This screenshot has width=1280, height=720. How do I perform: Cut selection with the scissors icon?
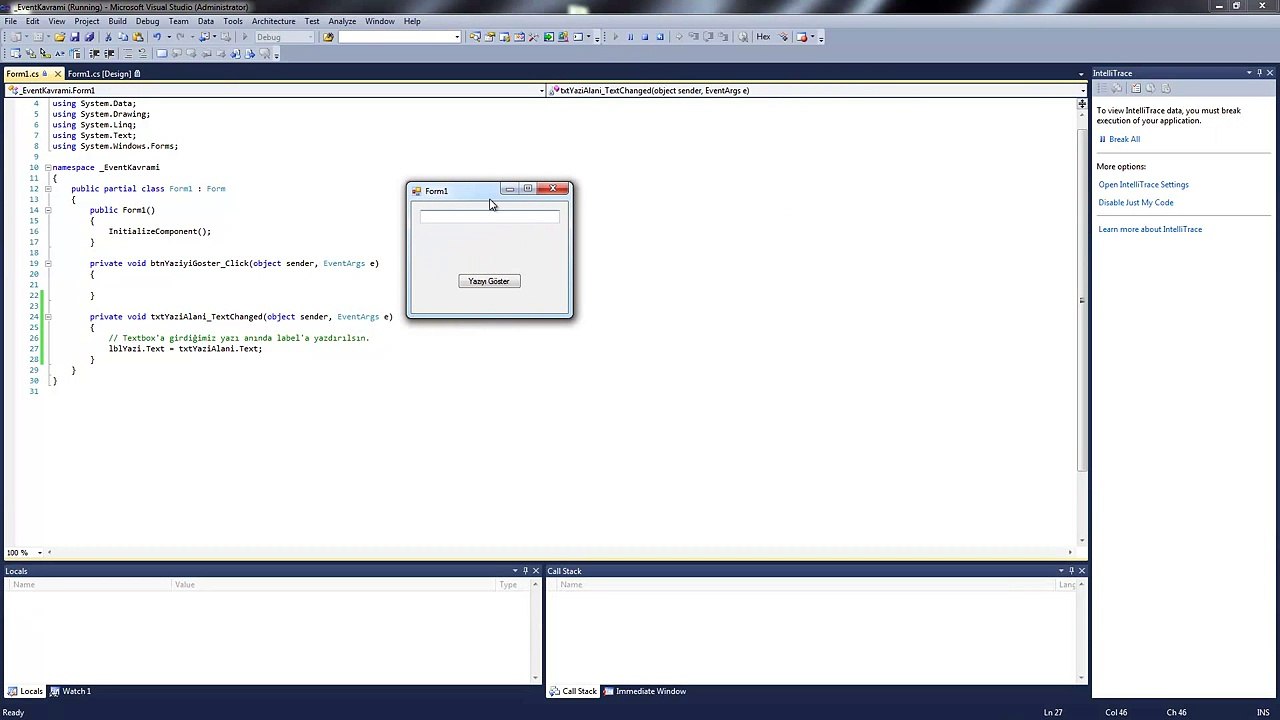(x=108, y=37)
